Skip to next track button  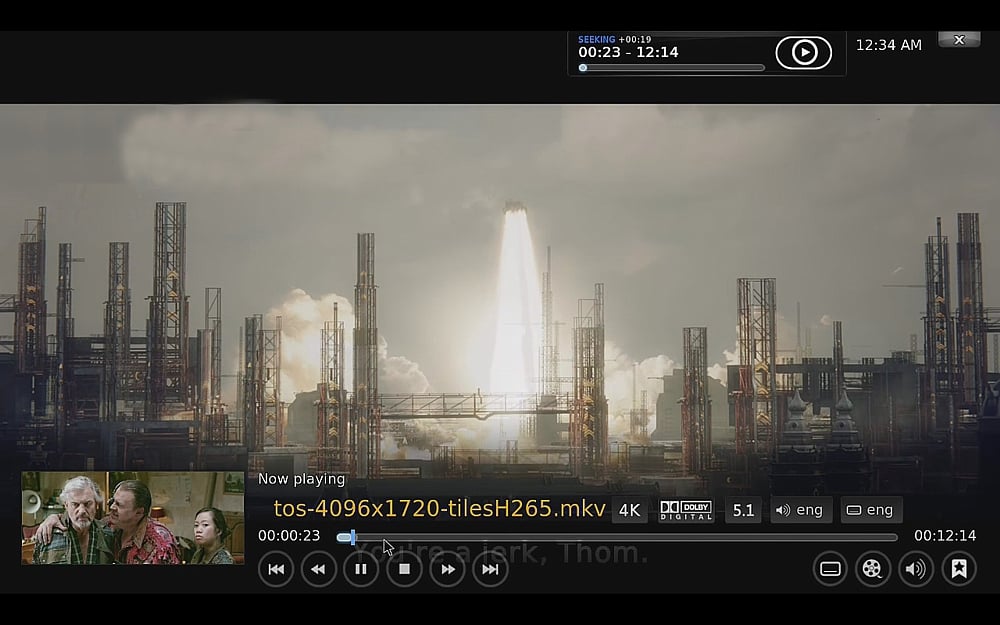(x=490, y=569)
